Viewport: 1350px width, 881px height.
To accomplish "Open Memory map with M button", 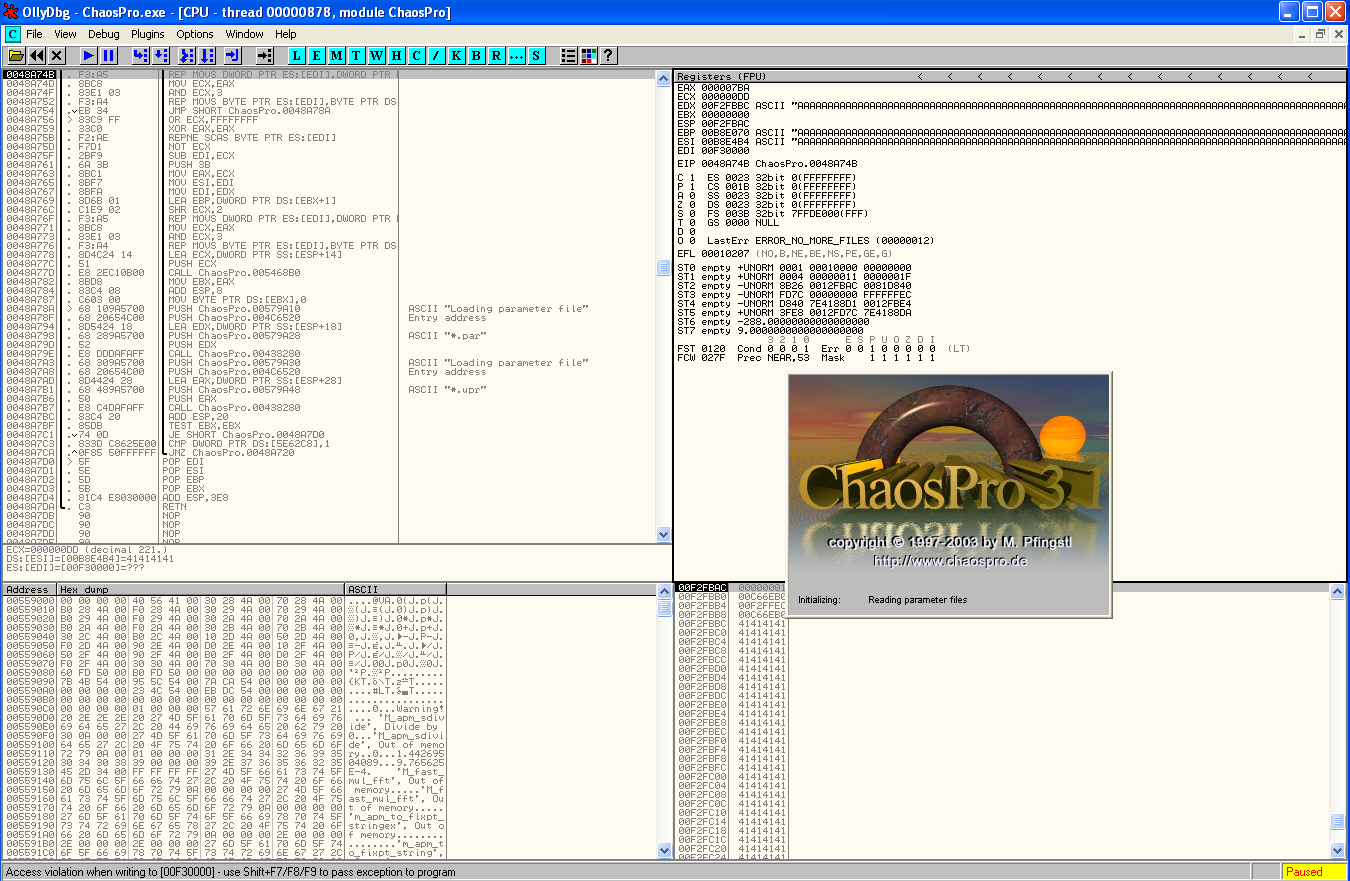I will coord(337,56).
